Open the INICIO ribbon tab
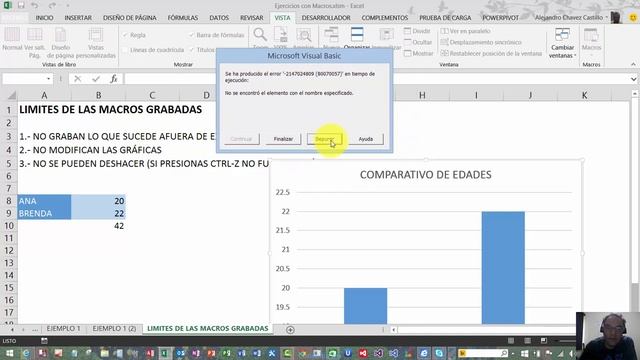 click(44, 18)
